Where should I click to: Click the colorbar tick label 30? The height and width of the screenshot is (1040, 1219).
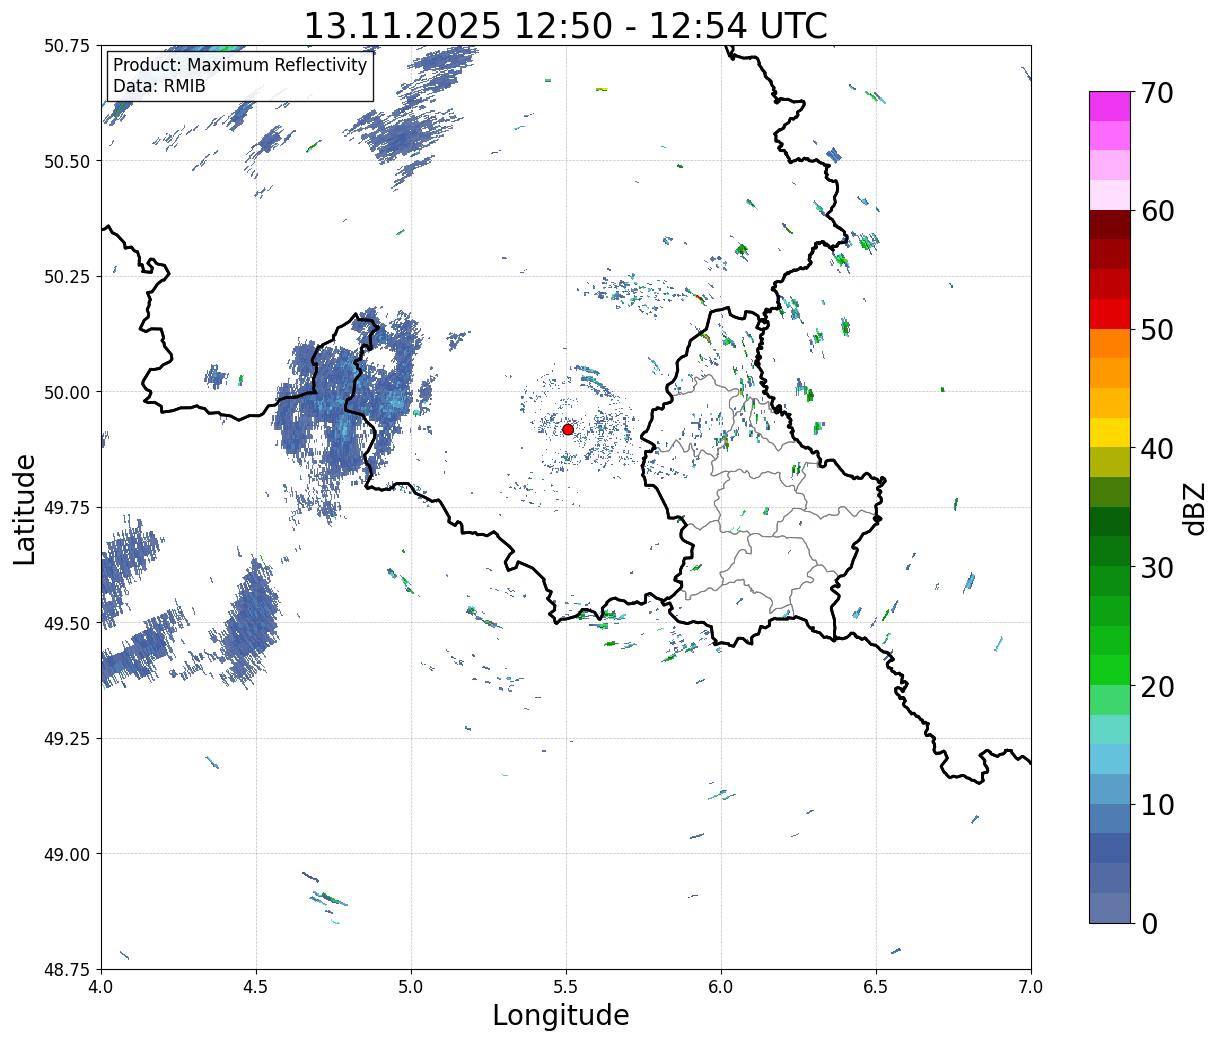pyautogui.click(x=1156, y=568)
